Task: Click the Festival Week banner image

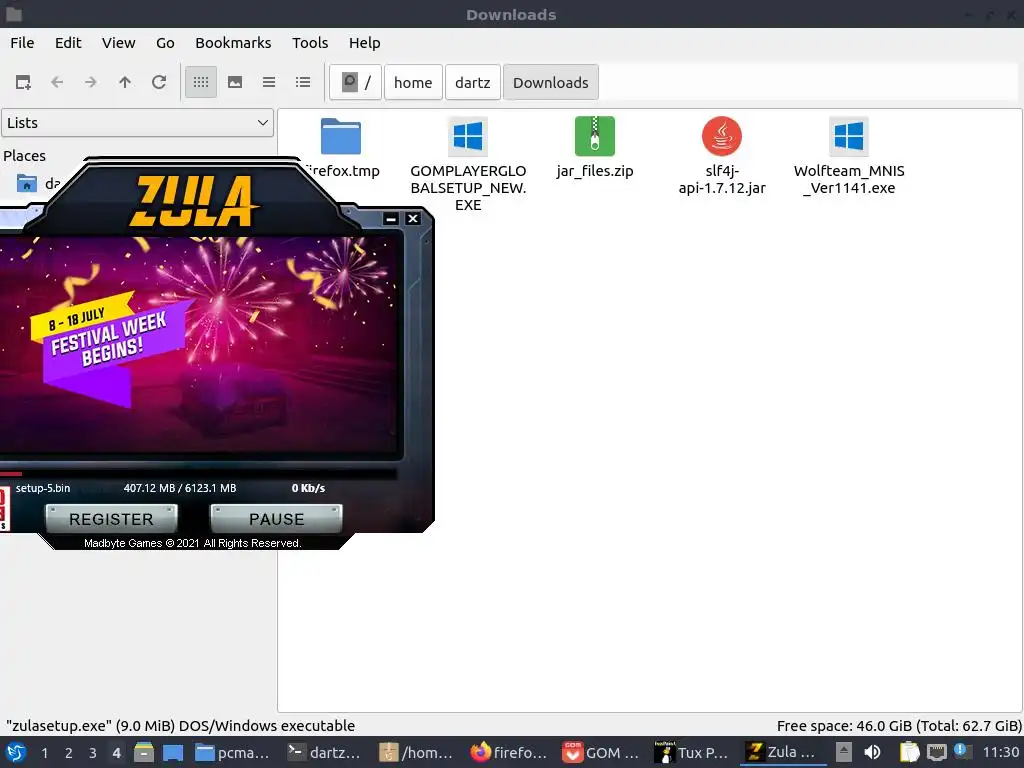Action: [199, 344]
